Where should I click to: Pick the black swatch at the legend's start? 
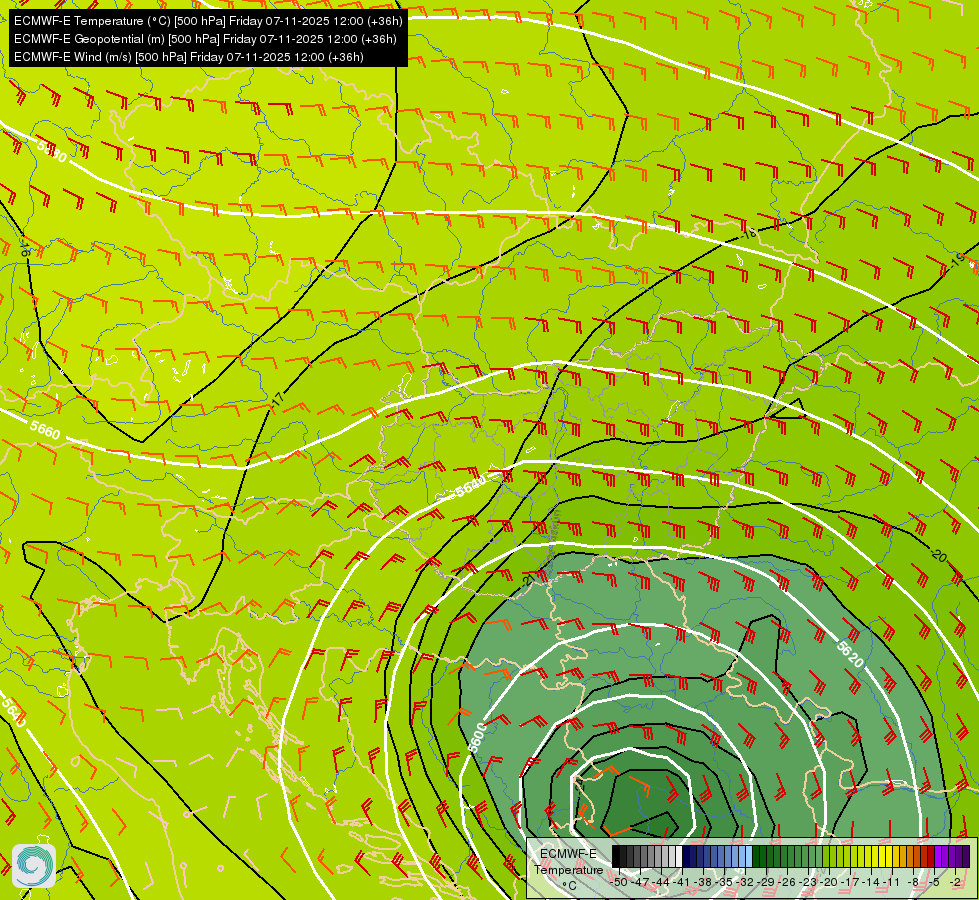click(616, 856)
